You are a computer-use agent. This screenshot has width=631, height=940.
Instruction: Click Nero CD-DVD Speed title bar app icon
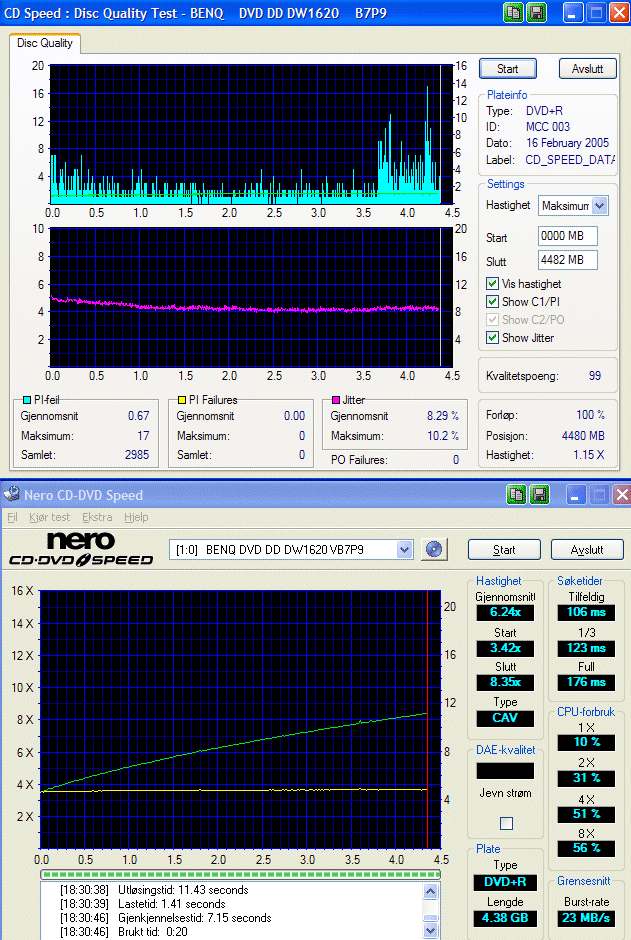[11, 495]
